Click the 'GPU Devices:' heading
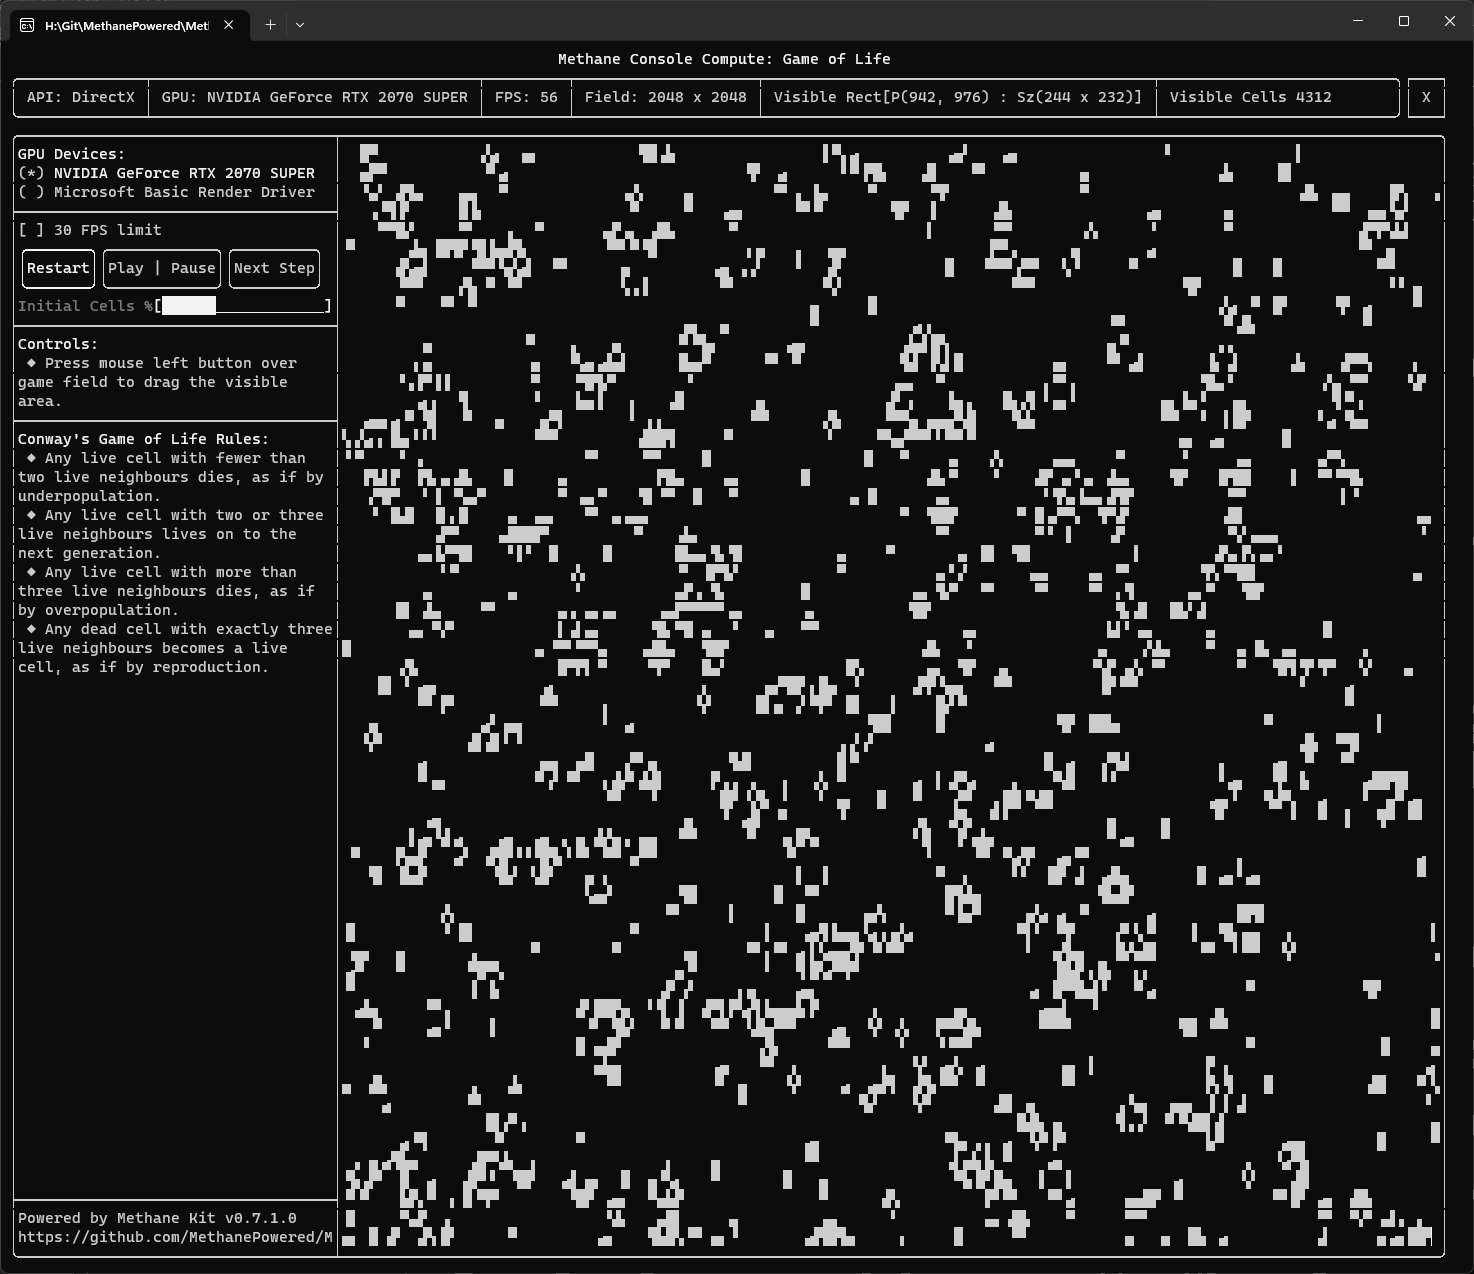This screenshot has height=1274, width=1474. (71, 154)
